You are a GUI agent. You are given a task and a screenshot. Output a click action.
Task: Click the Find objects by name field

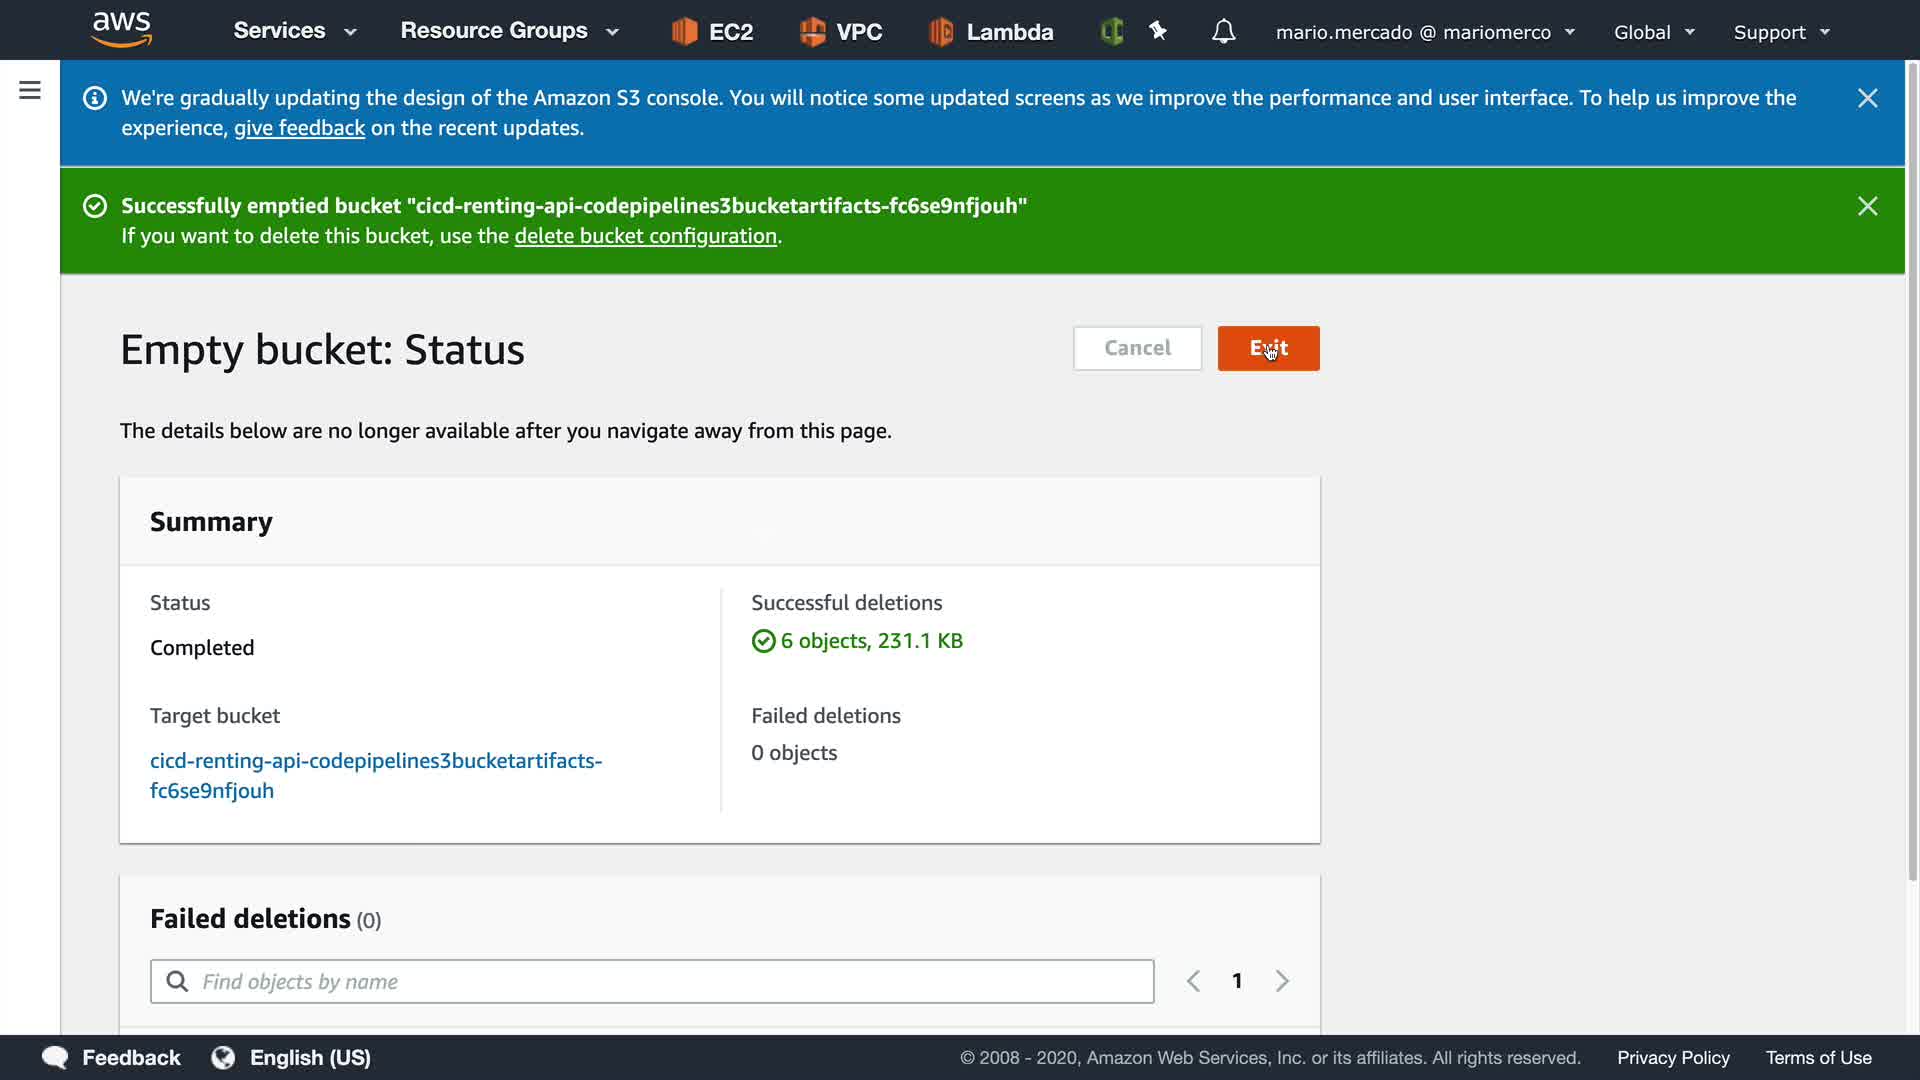tap(652, 981)
